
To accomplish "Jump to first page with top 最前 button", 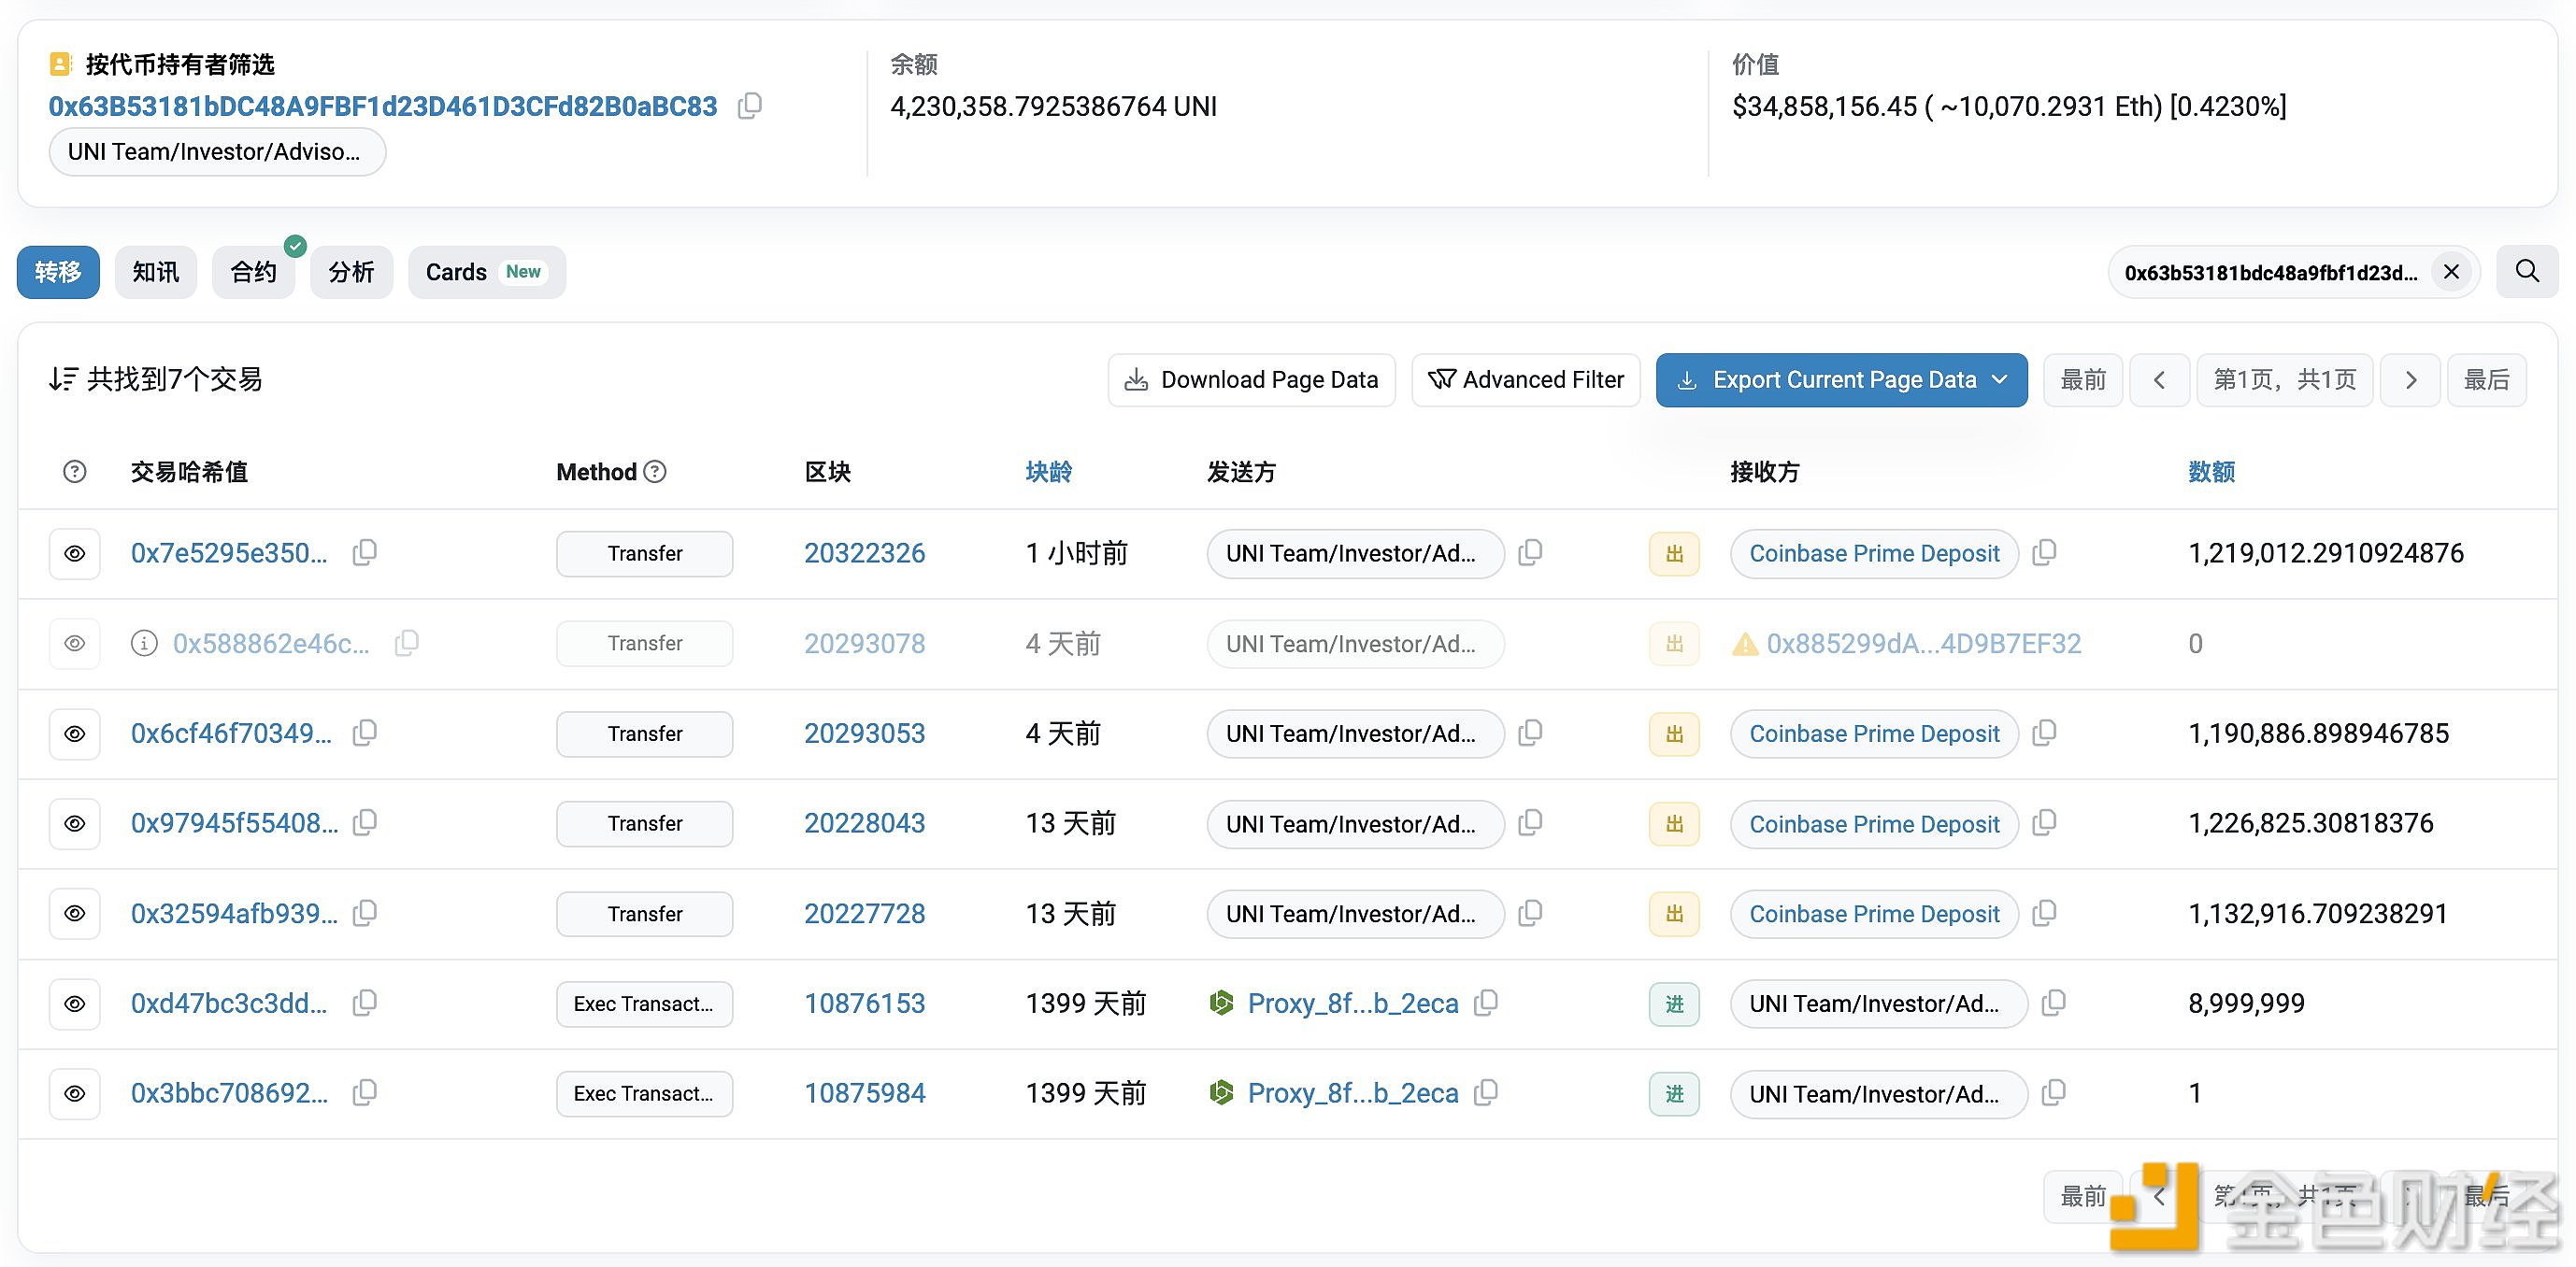I will [x=2083, y=380].
